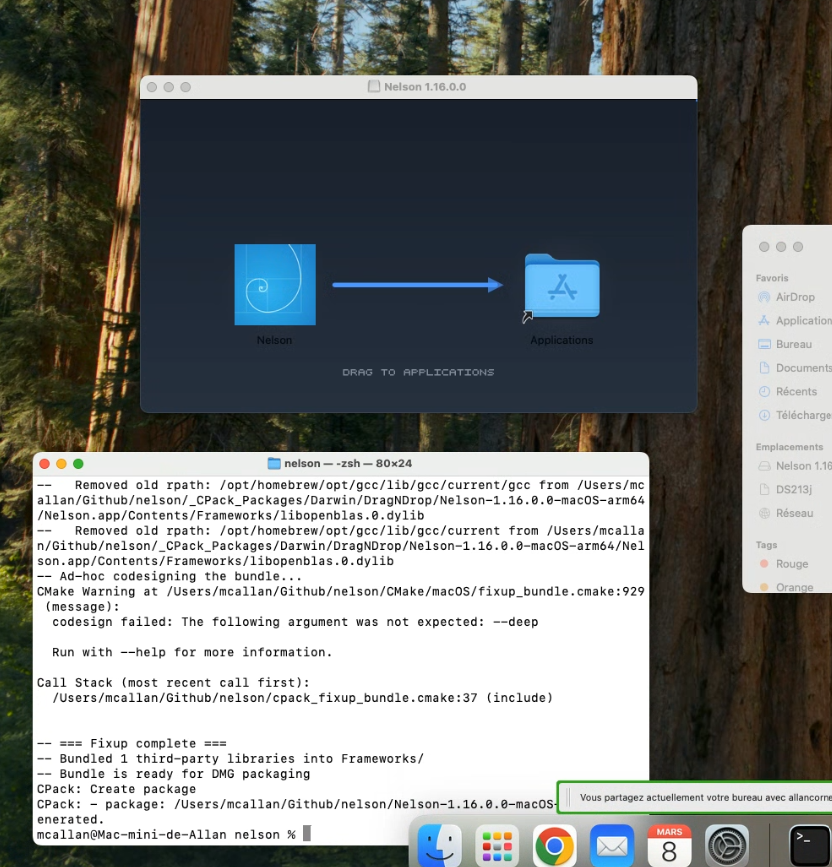Click the red tag color dot
832x867 pixels.
click(x=764, y=564)
